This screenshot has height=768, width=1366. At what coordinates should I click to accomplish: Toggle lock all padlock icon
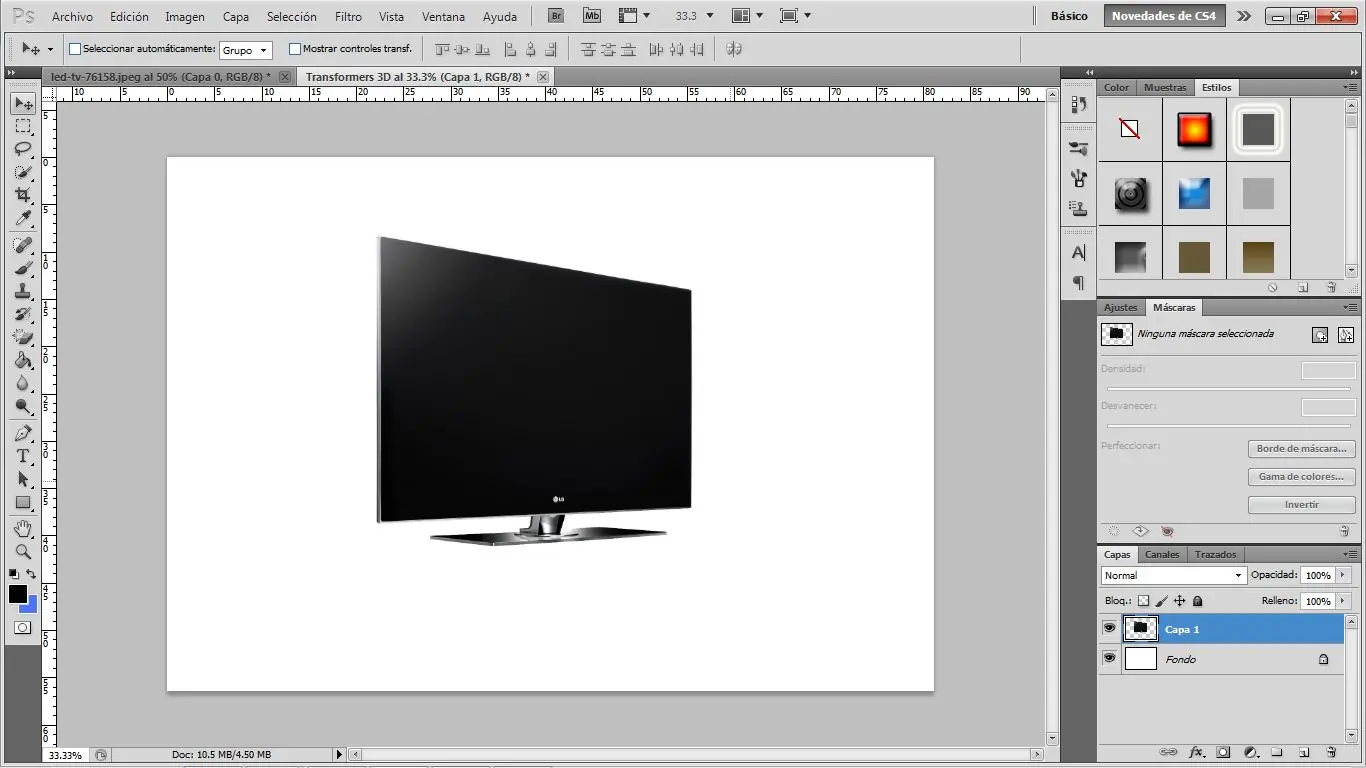tap(1198, 601)
